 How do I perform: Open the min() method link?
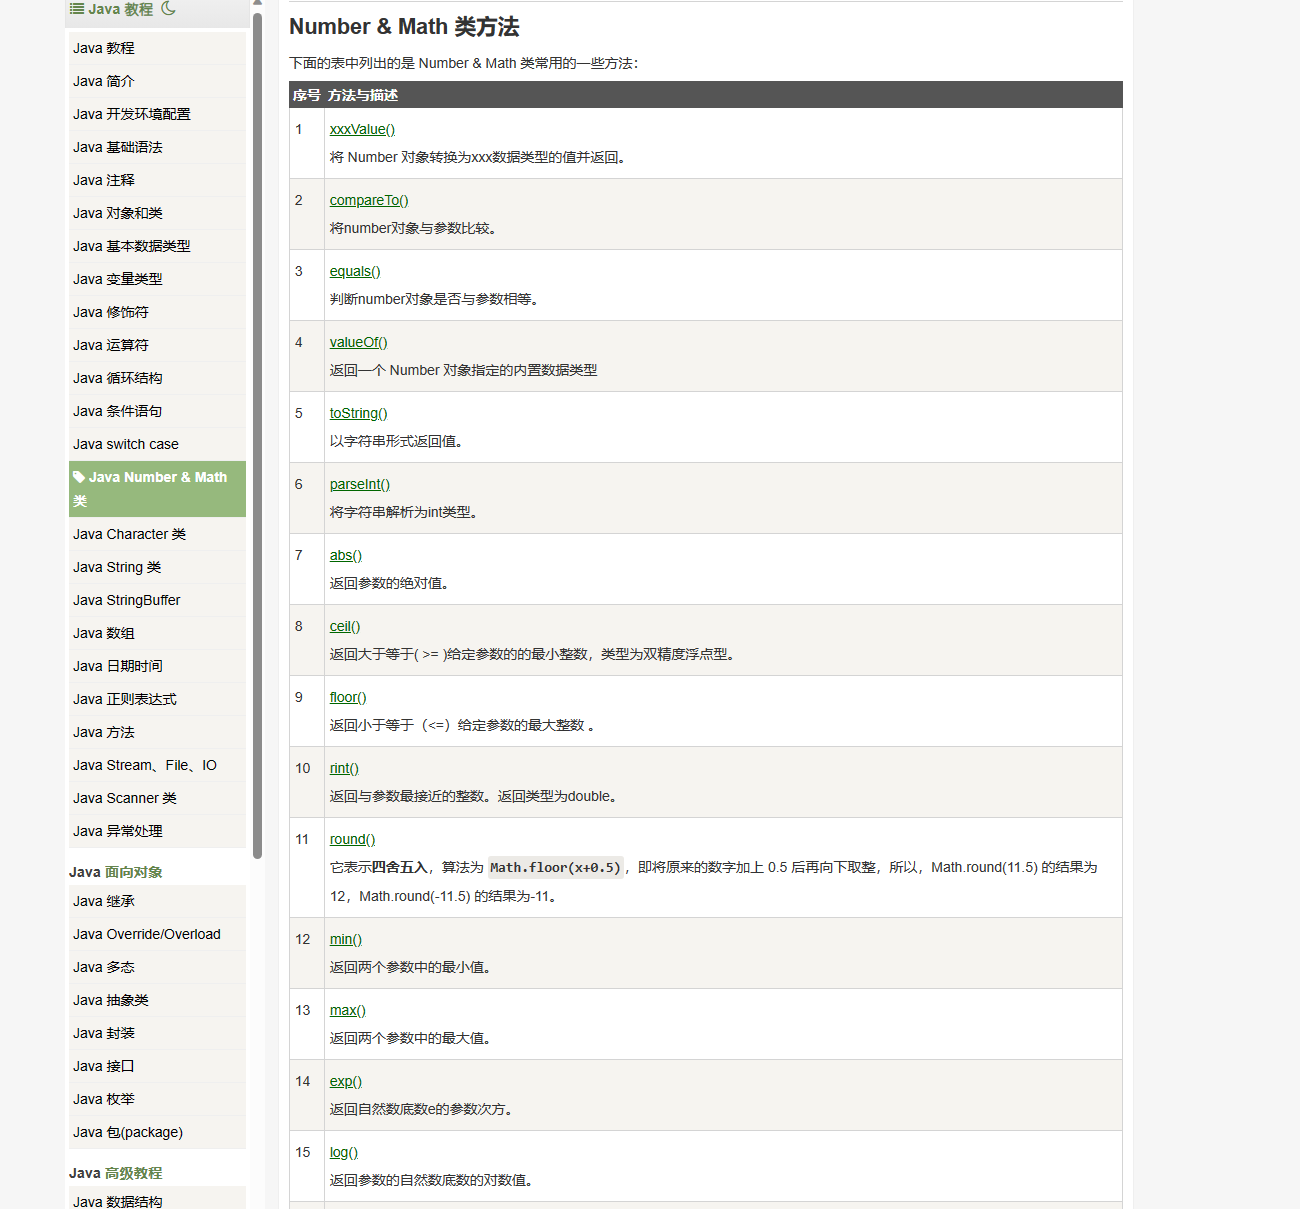346,939
